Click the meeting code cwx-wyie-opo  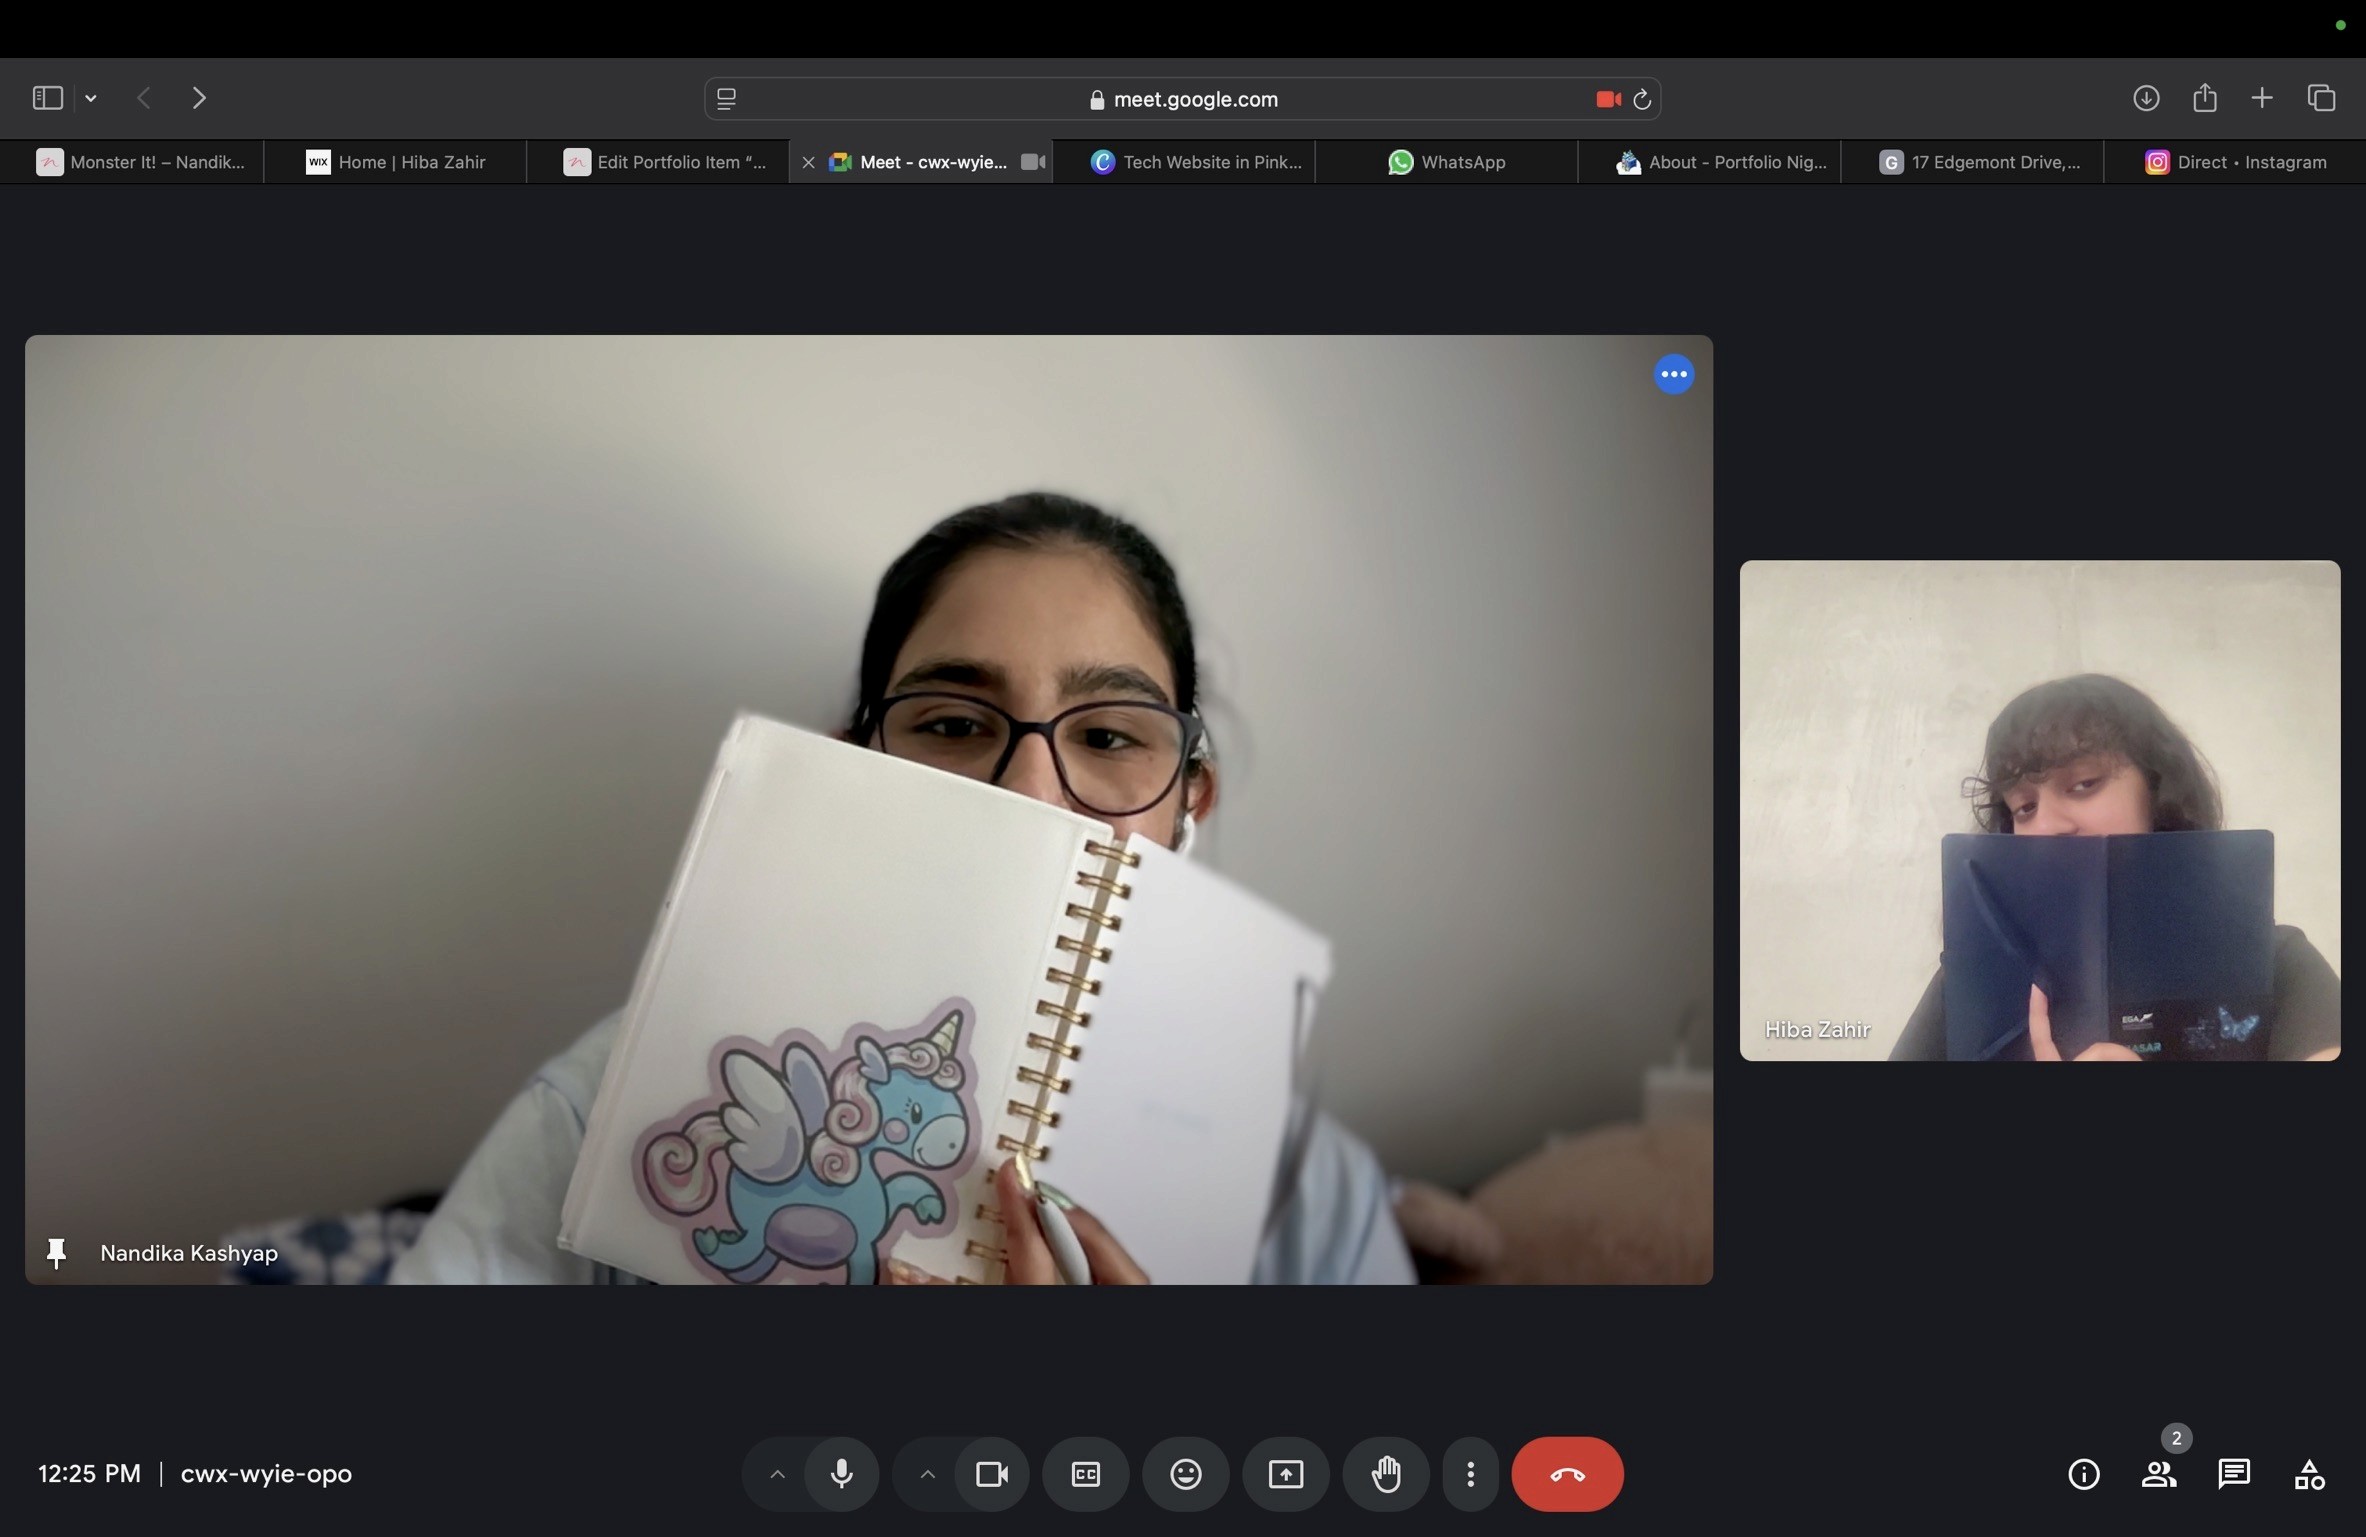(266, 1474)
